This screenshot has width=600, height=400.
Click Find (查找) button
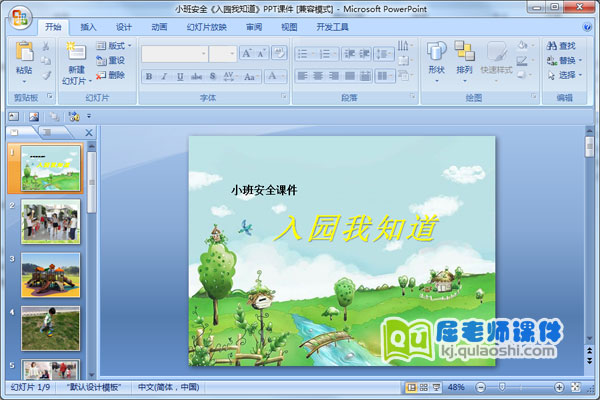tap(561, 46)
